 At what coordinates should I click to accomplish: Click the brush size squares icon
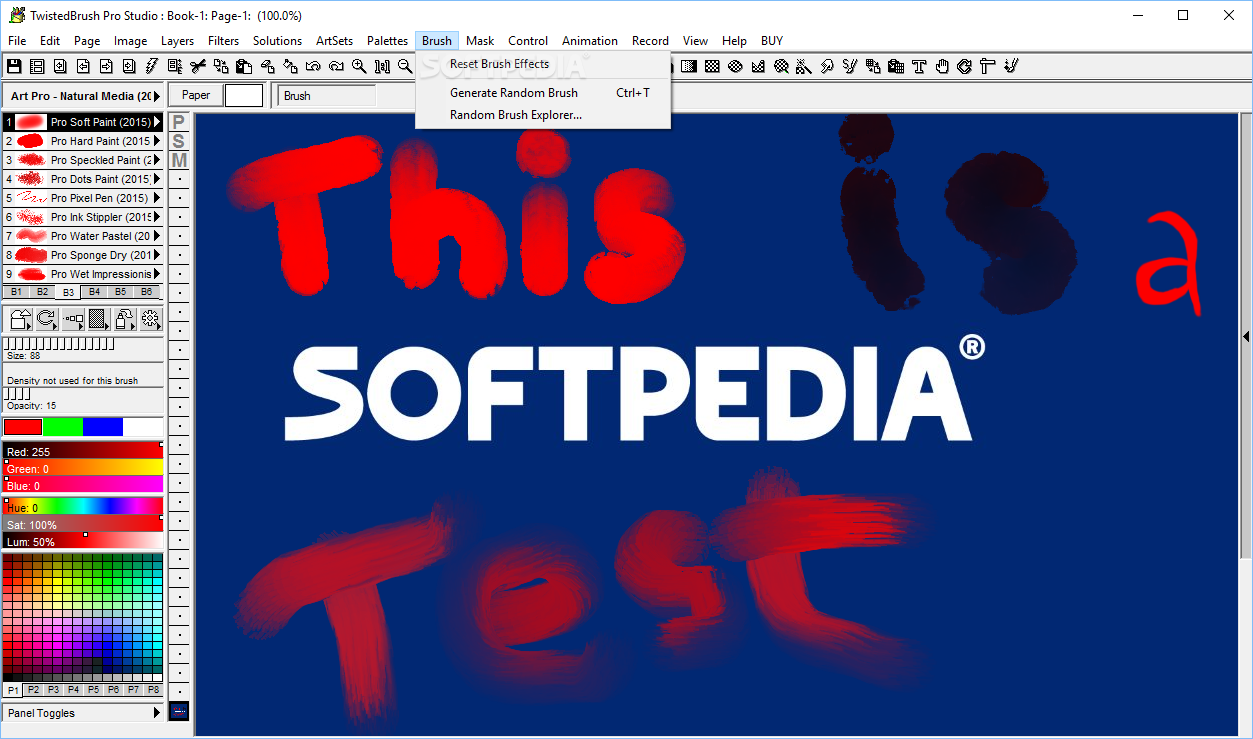[73, 319]
